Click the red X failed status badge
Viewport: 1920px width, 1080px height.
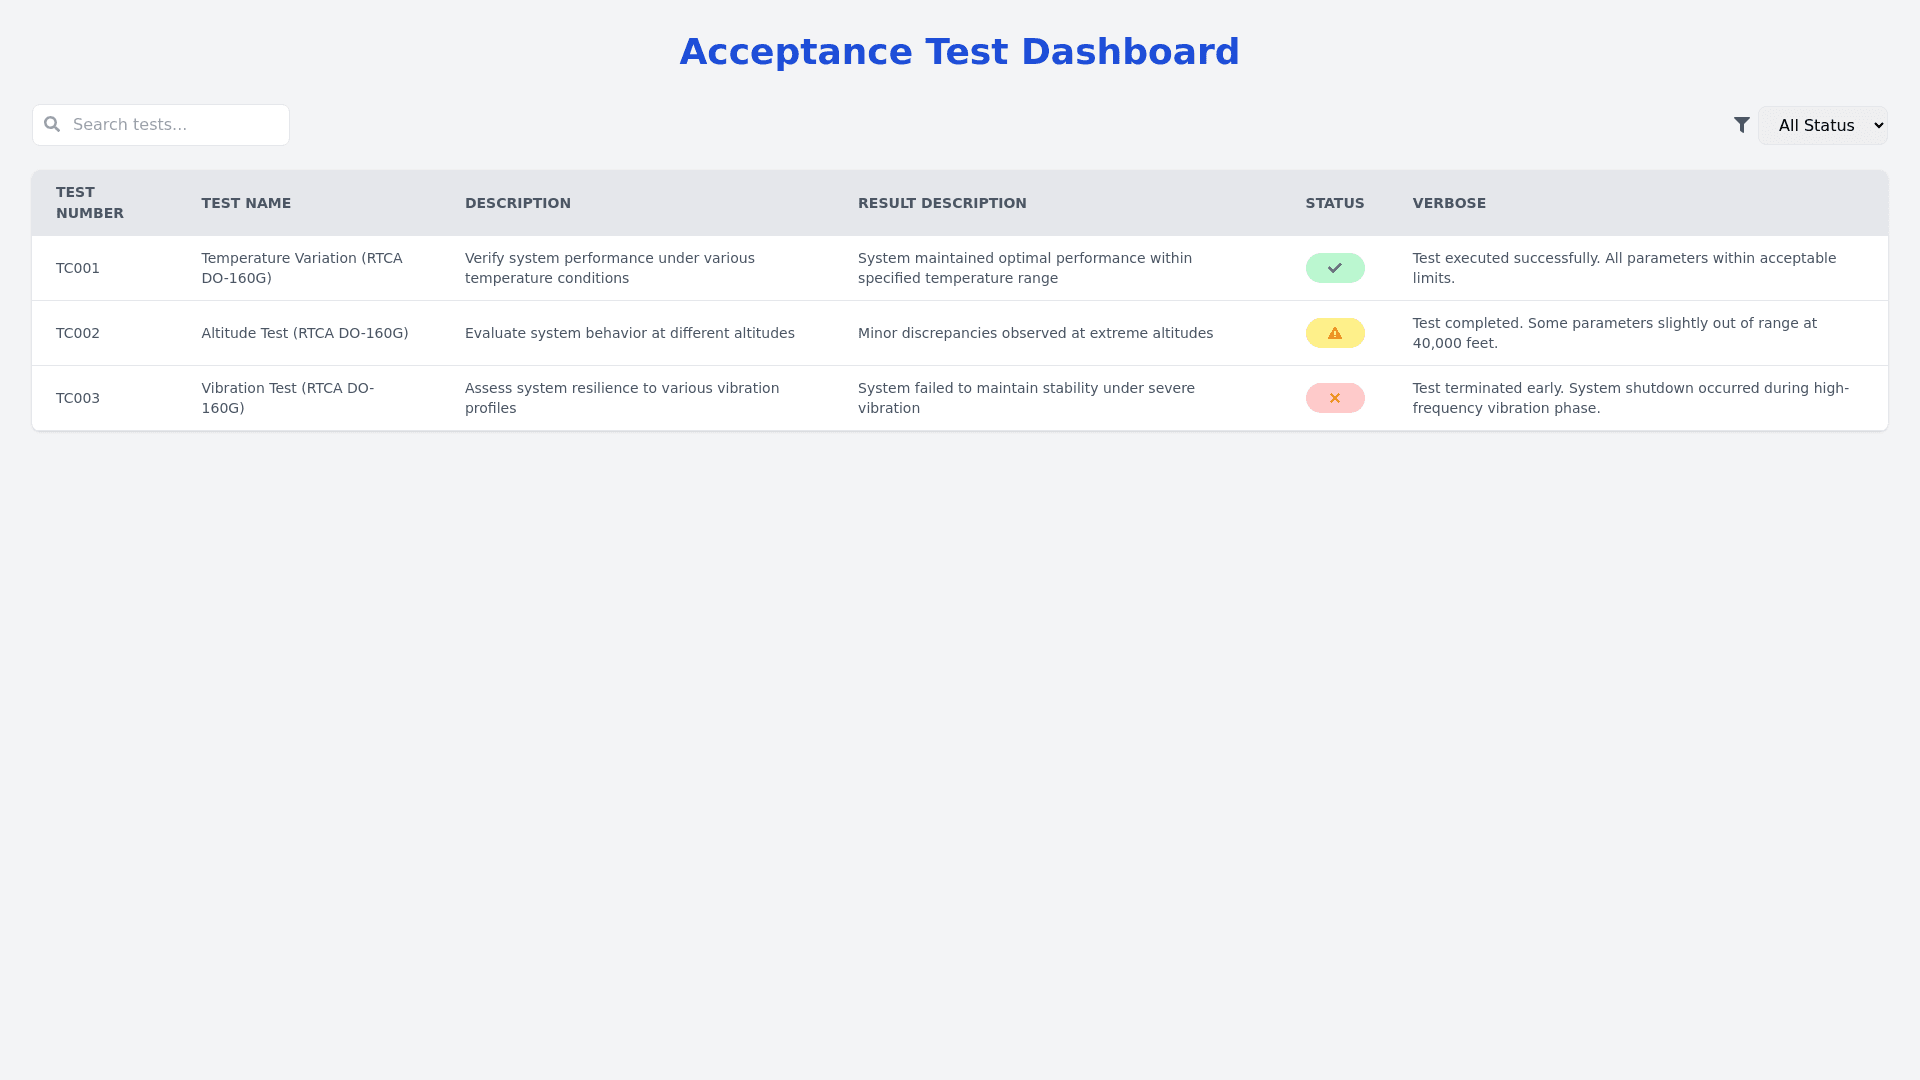click(x=1335, y=398)
